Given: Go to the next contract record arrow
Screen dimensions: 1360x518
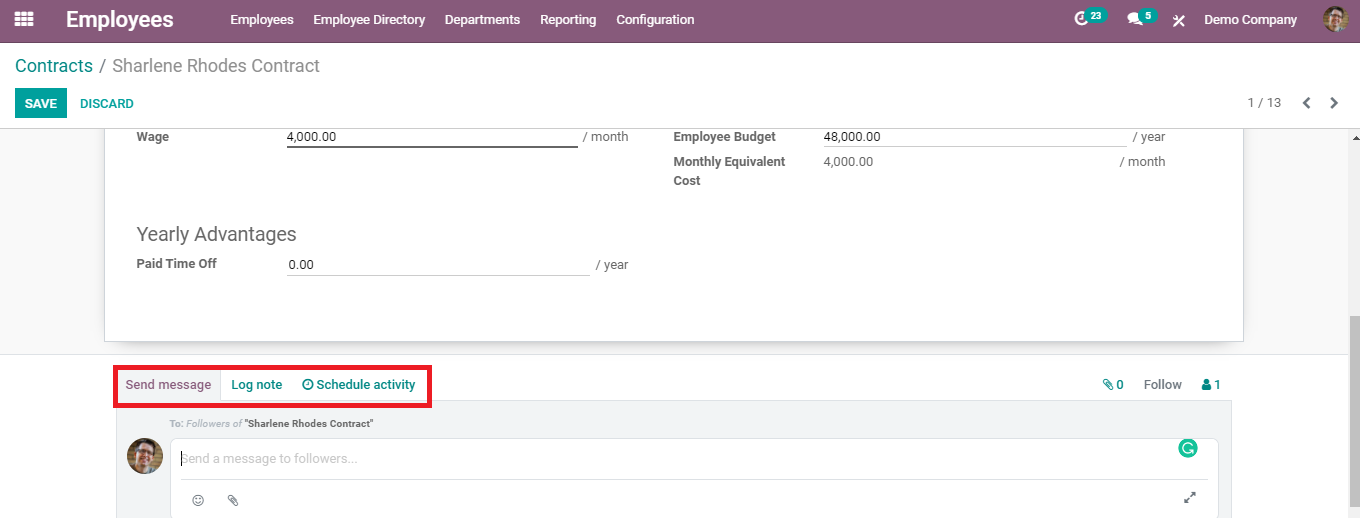Looking at the screenshot, I should coord(1334,103).
